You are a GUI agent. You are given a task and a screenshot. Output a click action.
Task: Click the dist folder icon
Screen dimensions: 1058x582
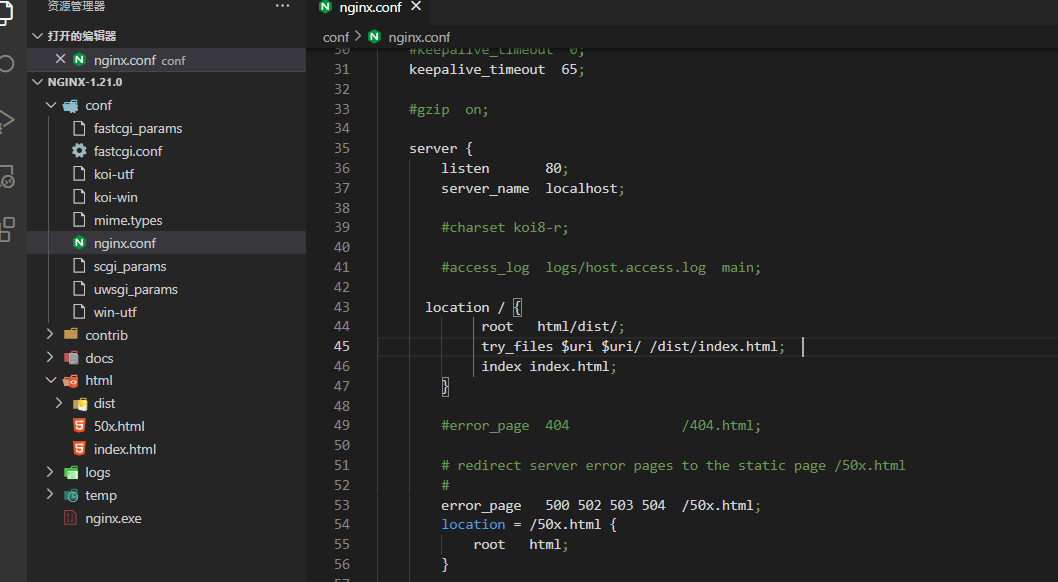coord(80,404)
